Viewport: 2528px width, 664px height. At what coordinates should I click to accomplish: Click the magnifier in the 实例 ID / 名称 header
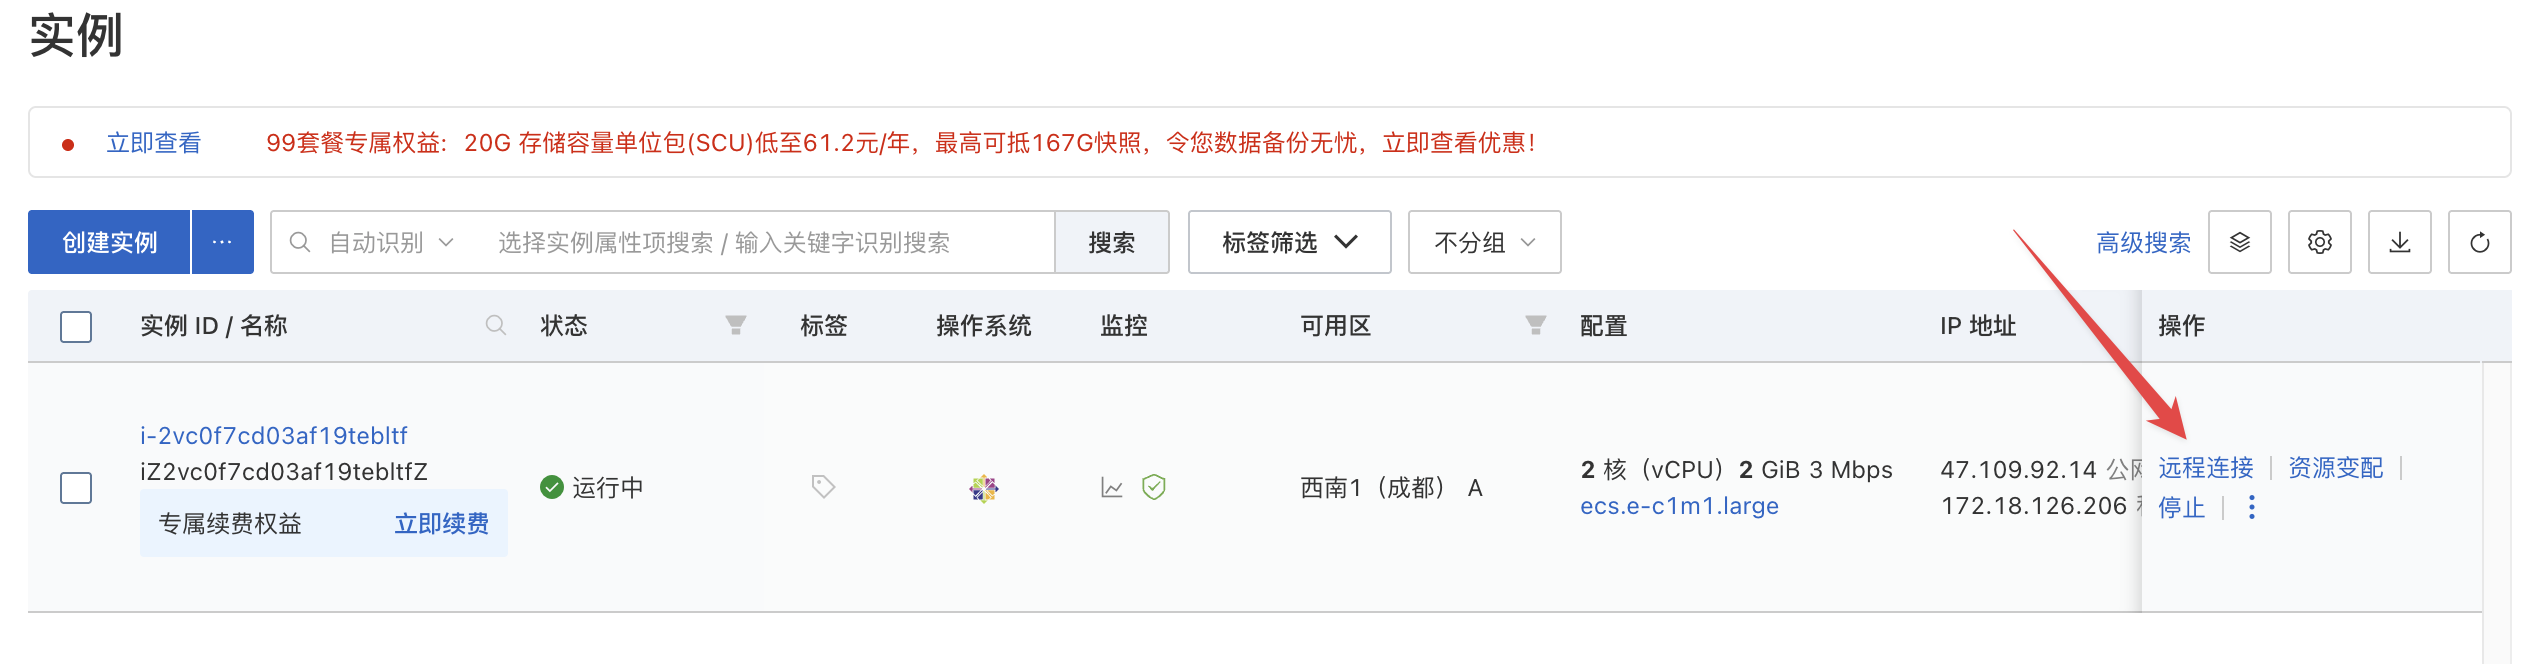(495, 325)
